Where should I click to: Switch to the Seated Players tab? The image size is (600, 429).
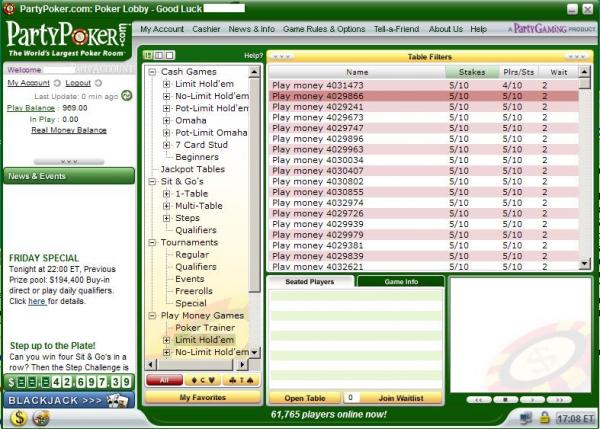click(x=310, y=282)
